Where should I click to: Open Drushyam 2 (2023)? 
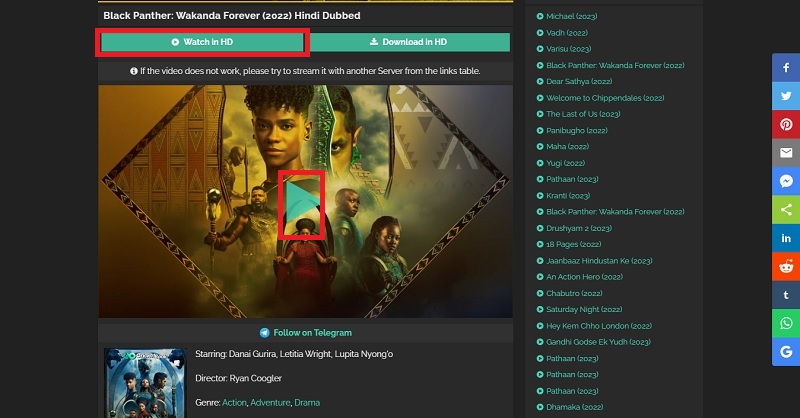pos(574,228)
